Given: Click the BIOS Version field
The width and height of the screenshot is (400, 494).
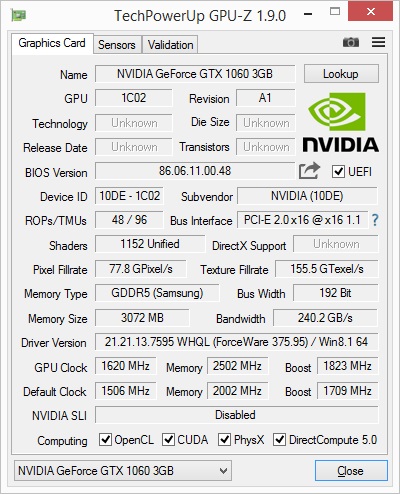Looking at the screenshot, I should coord(195,171).
